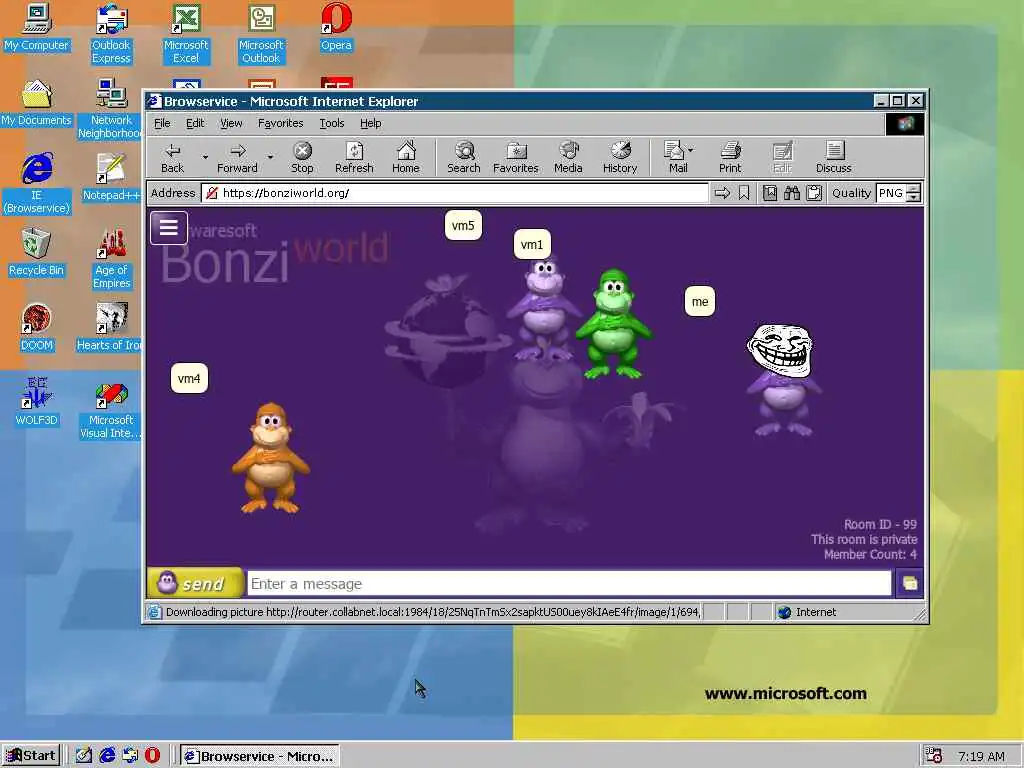Click the Quality PNG value field
The width and height of the screenshot is (1024, 768).
tap(891, 193)
